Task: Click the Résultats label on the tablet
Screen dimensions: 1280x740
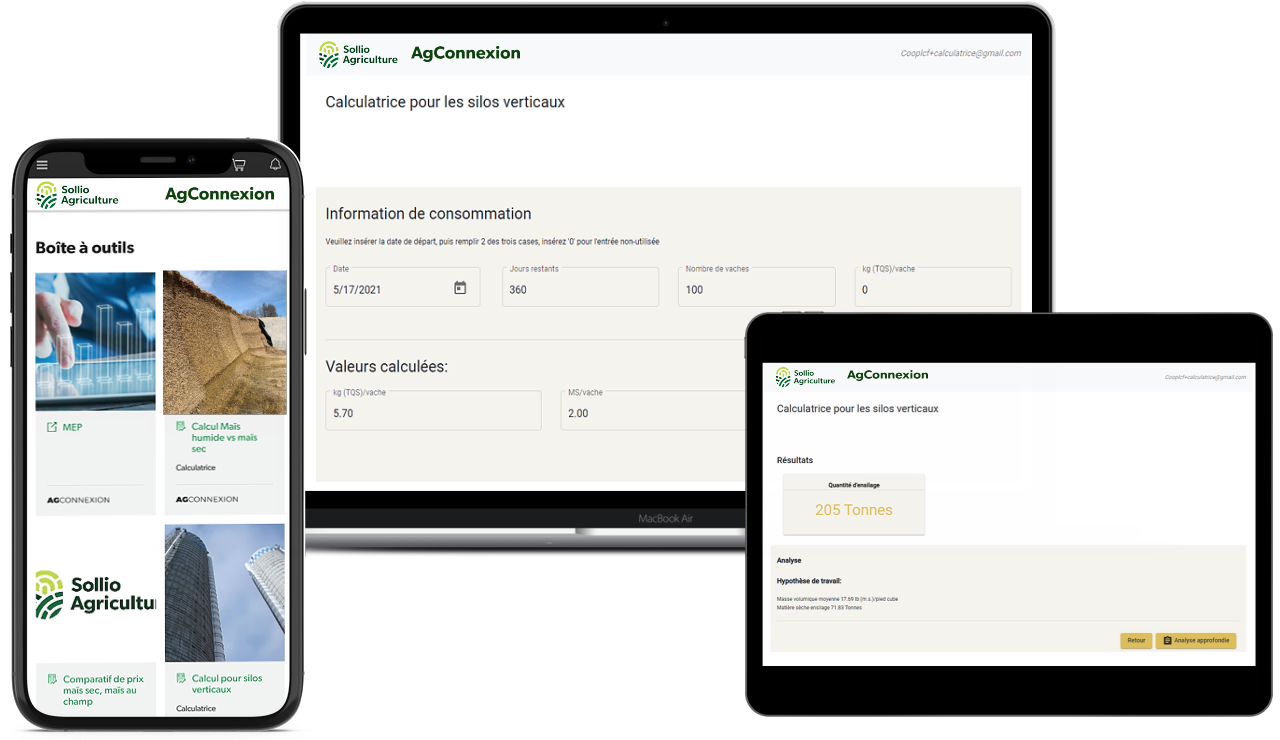Action: pyautogui.click(x=795, y=460)
